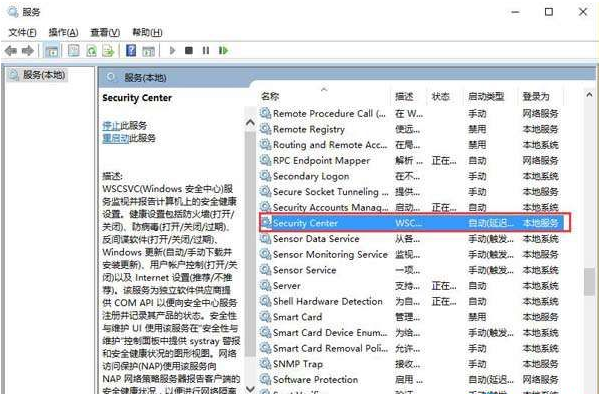Open the Help question mark icon
The height and width of the screenshot is (394, 599).
pyautogui.click(x=131, y=50)
